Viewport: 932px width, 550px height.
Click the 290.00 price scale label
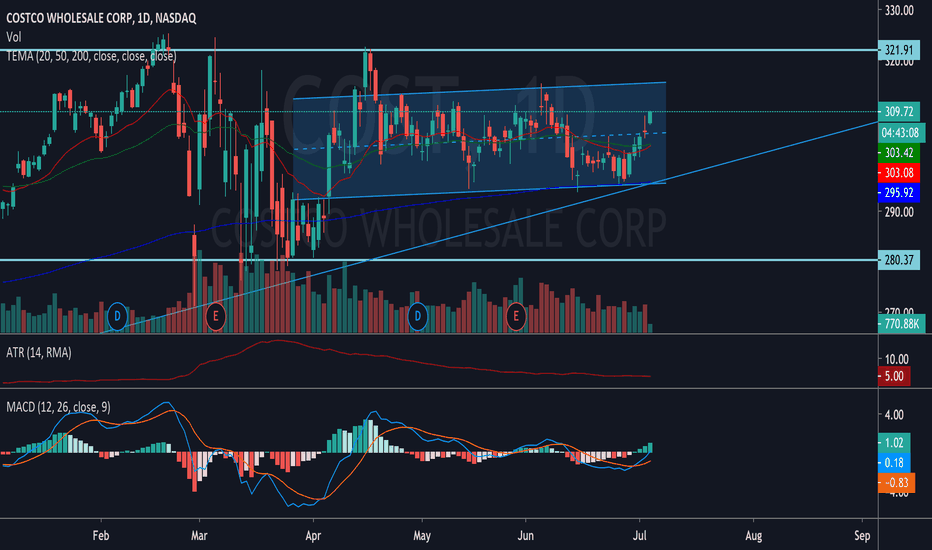click(899, 212)
